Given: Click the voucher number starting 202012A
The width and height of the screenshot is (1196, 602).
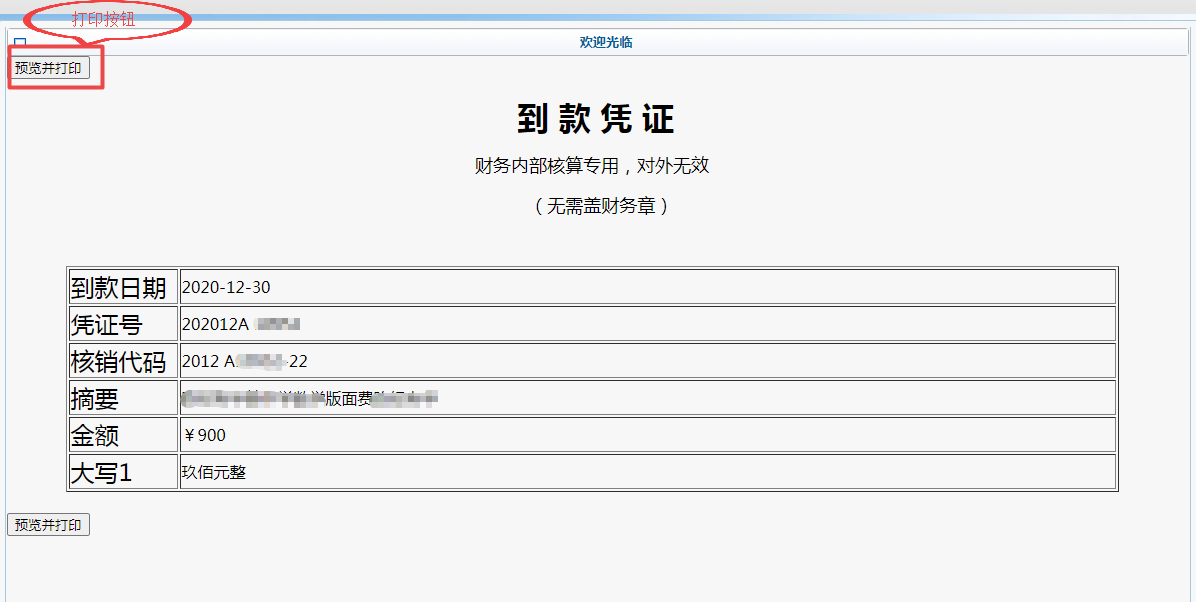Looking at the screenshot, I should 240,325.
